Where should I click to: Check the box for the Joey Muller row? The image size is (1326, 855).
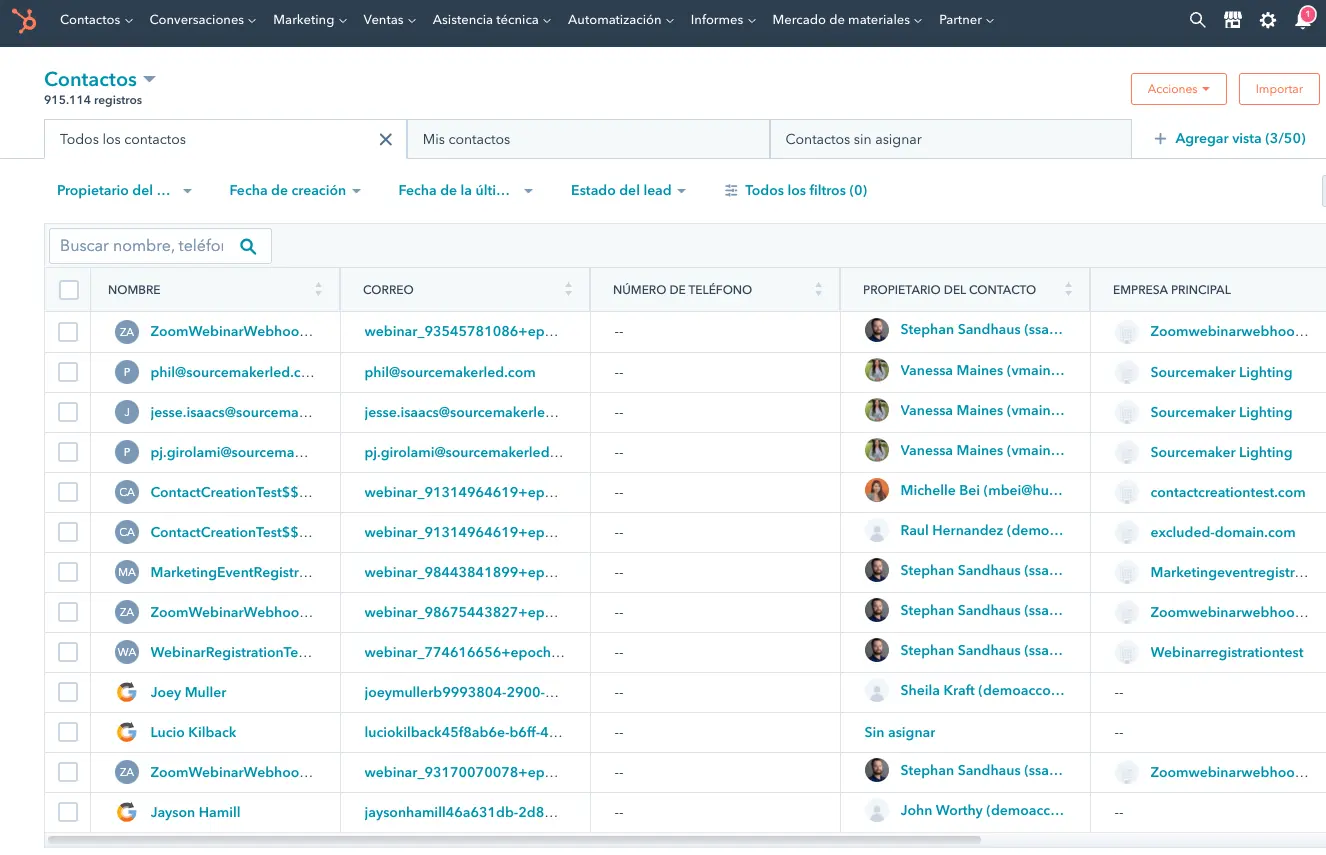(68, 692)
